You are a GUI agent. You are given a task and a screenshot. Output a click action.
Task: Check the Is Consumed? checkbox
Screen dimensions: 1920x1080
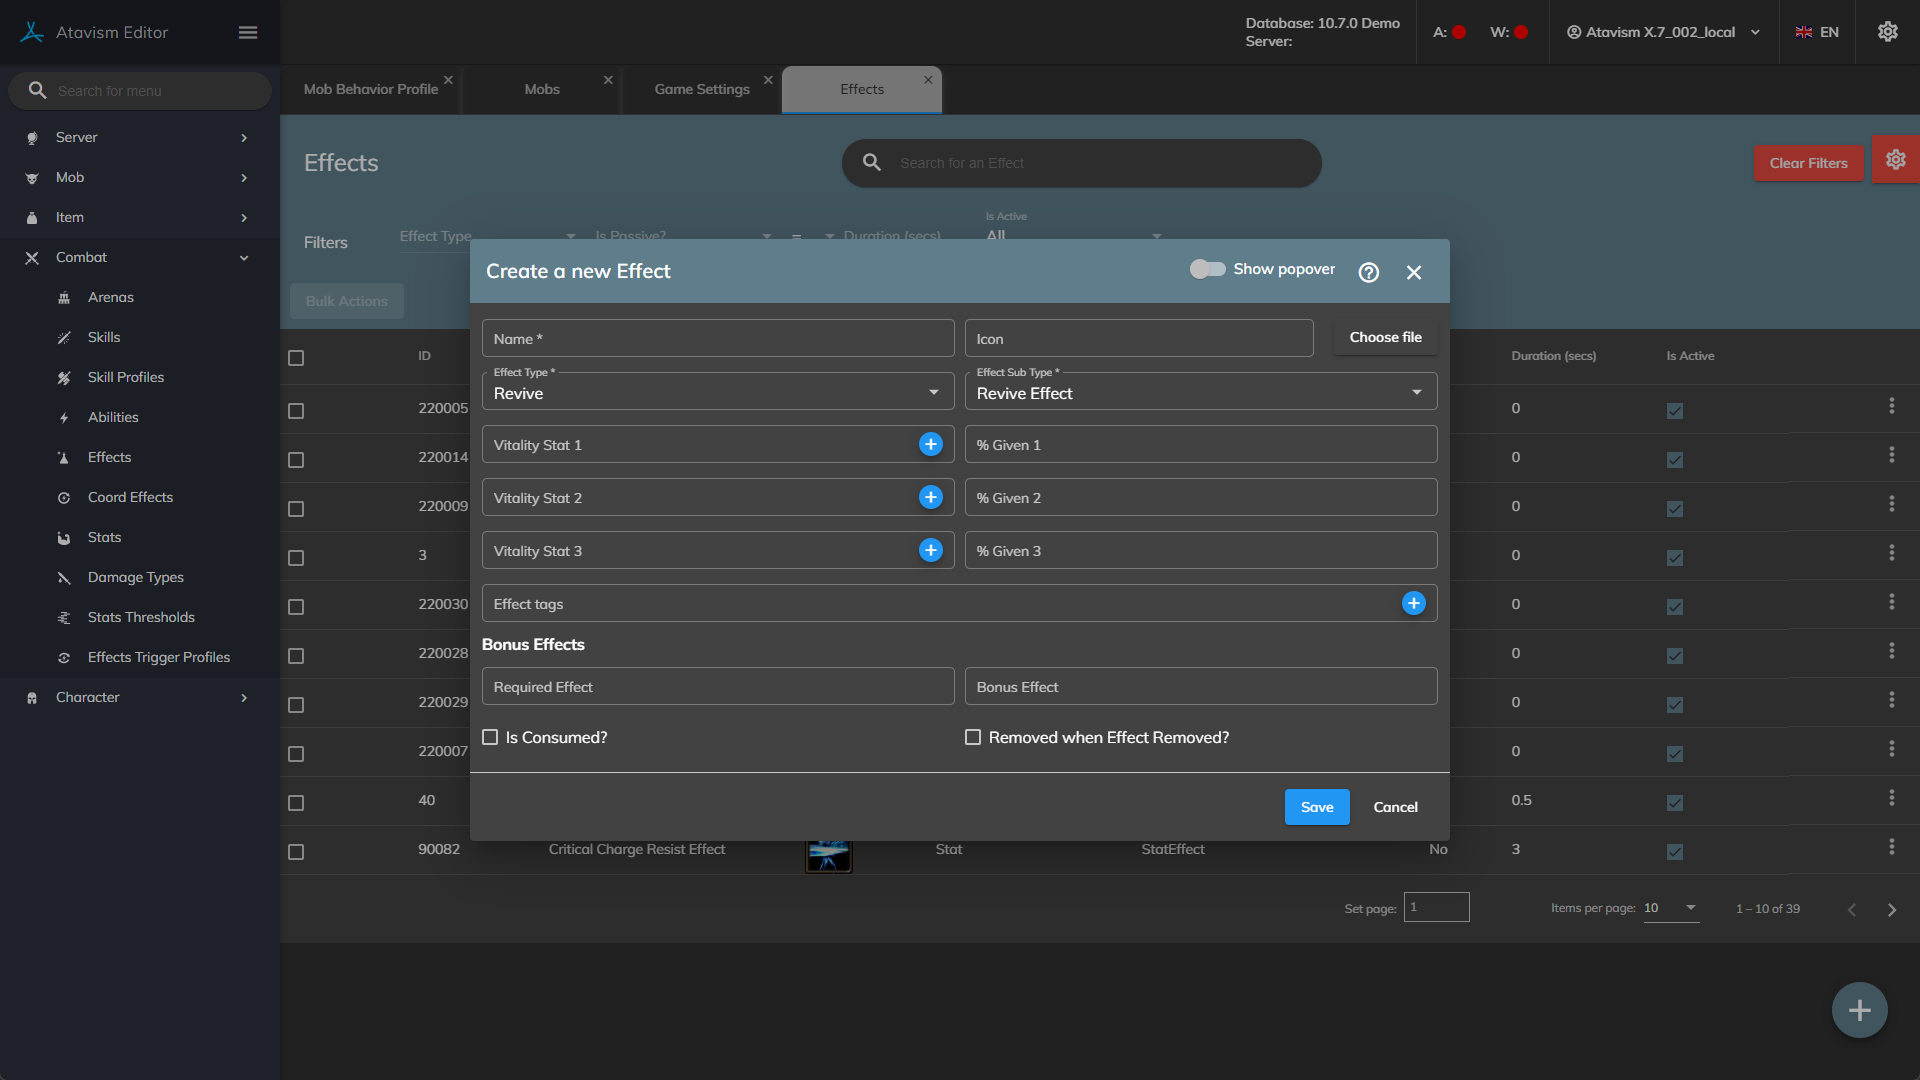[490, 737]
